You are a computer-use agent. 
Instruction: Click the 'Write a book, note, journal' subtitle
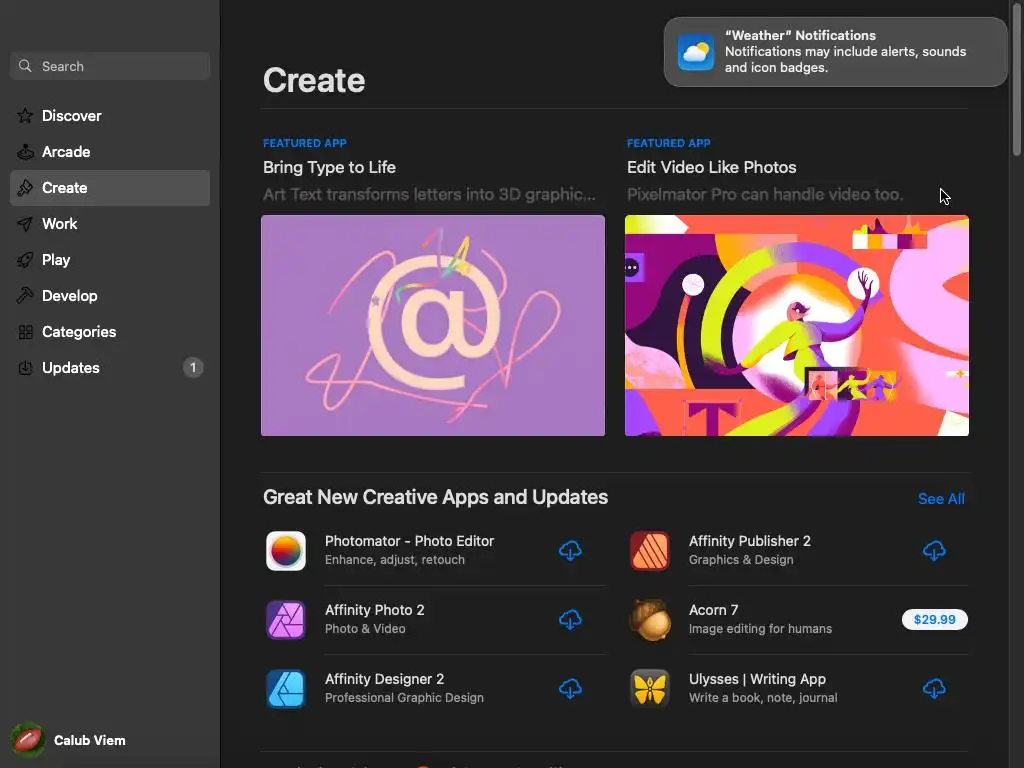pyautogui.click(x=763, y=697)
